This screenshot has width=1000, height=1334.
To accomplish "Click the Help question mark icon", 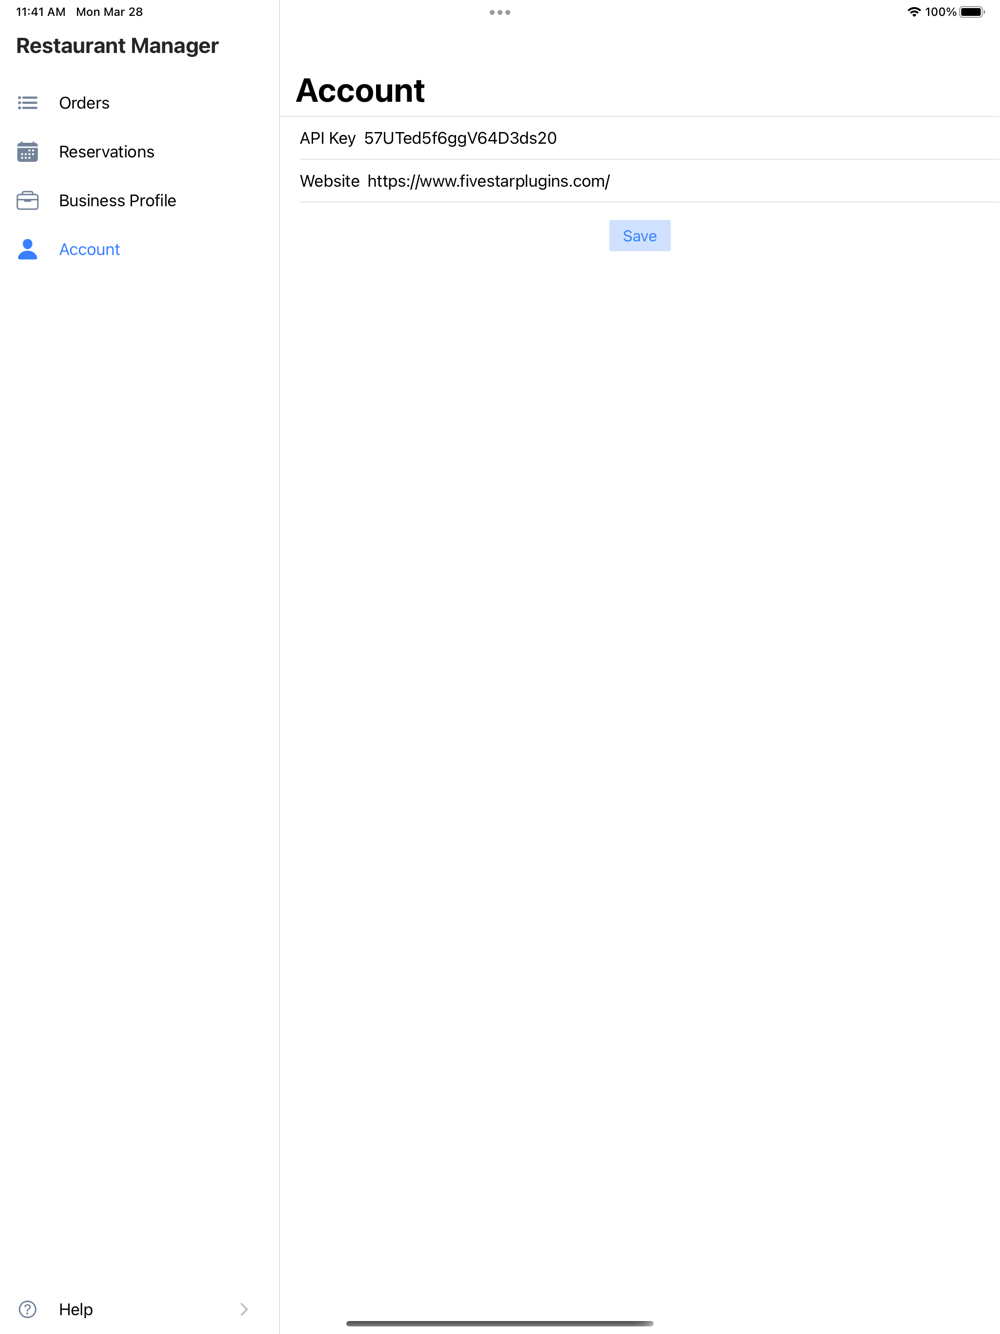I will (x=28, y=1309).
